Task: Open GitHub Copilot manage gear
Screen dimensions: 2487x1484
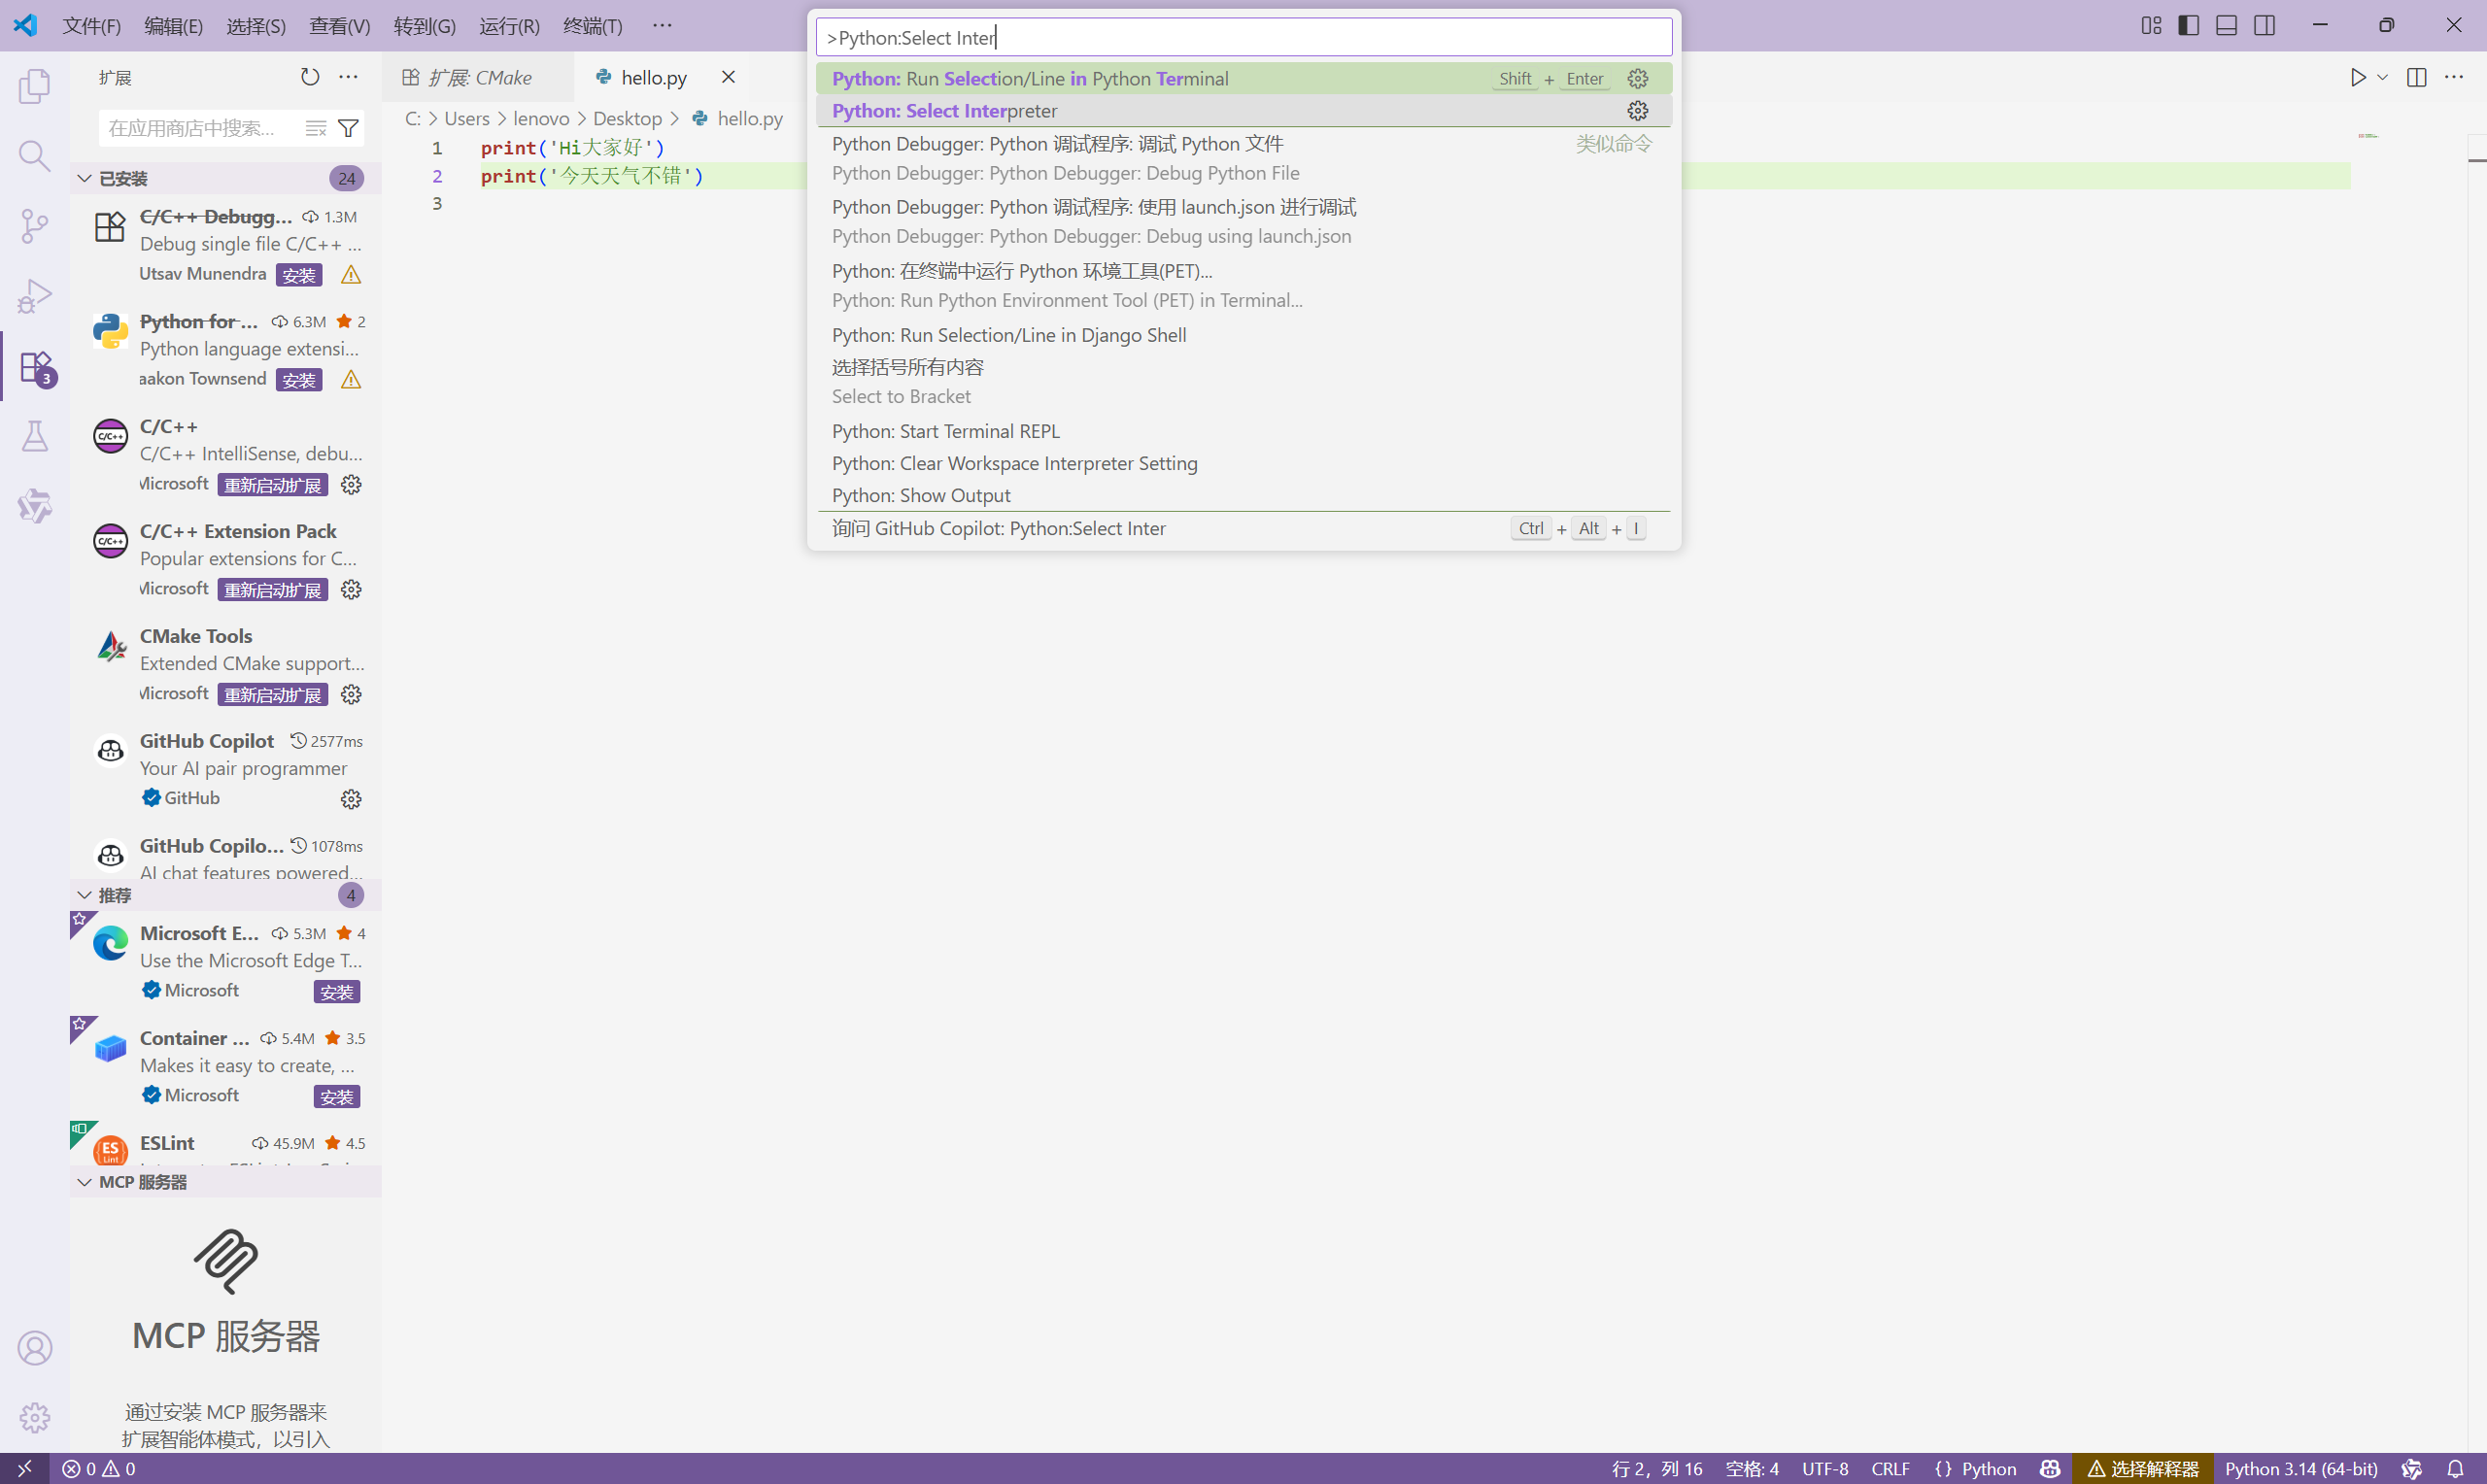Action: coord(351,799)
